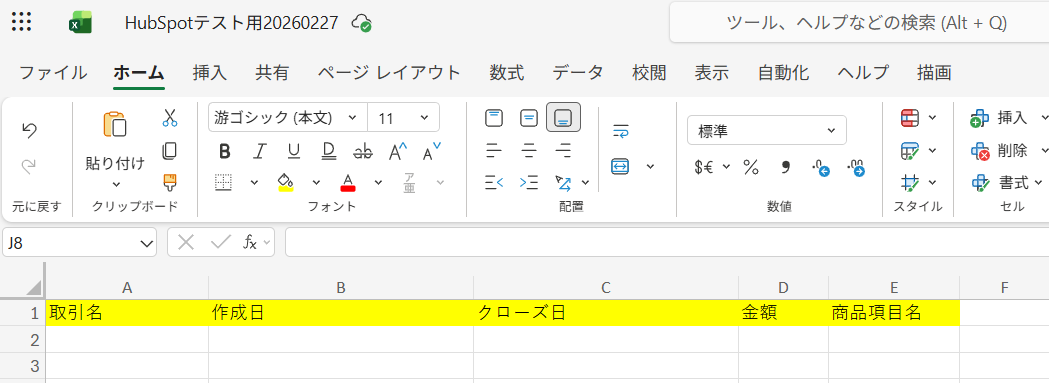Expand merge options dropdown arrow

click(x=650, y=166)
